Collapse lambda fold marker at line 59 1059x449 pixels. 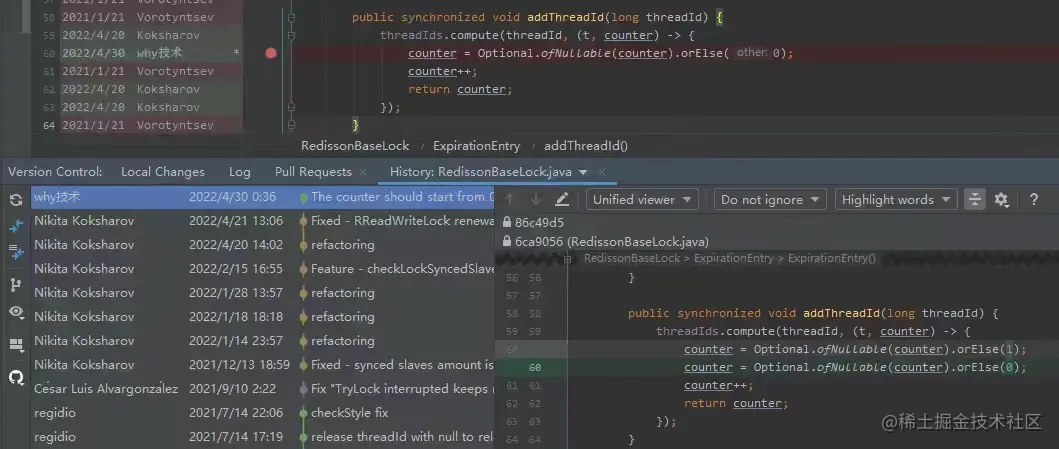coord(291,35)
